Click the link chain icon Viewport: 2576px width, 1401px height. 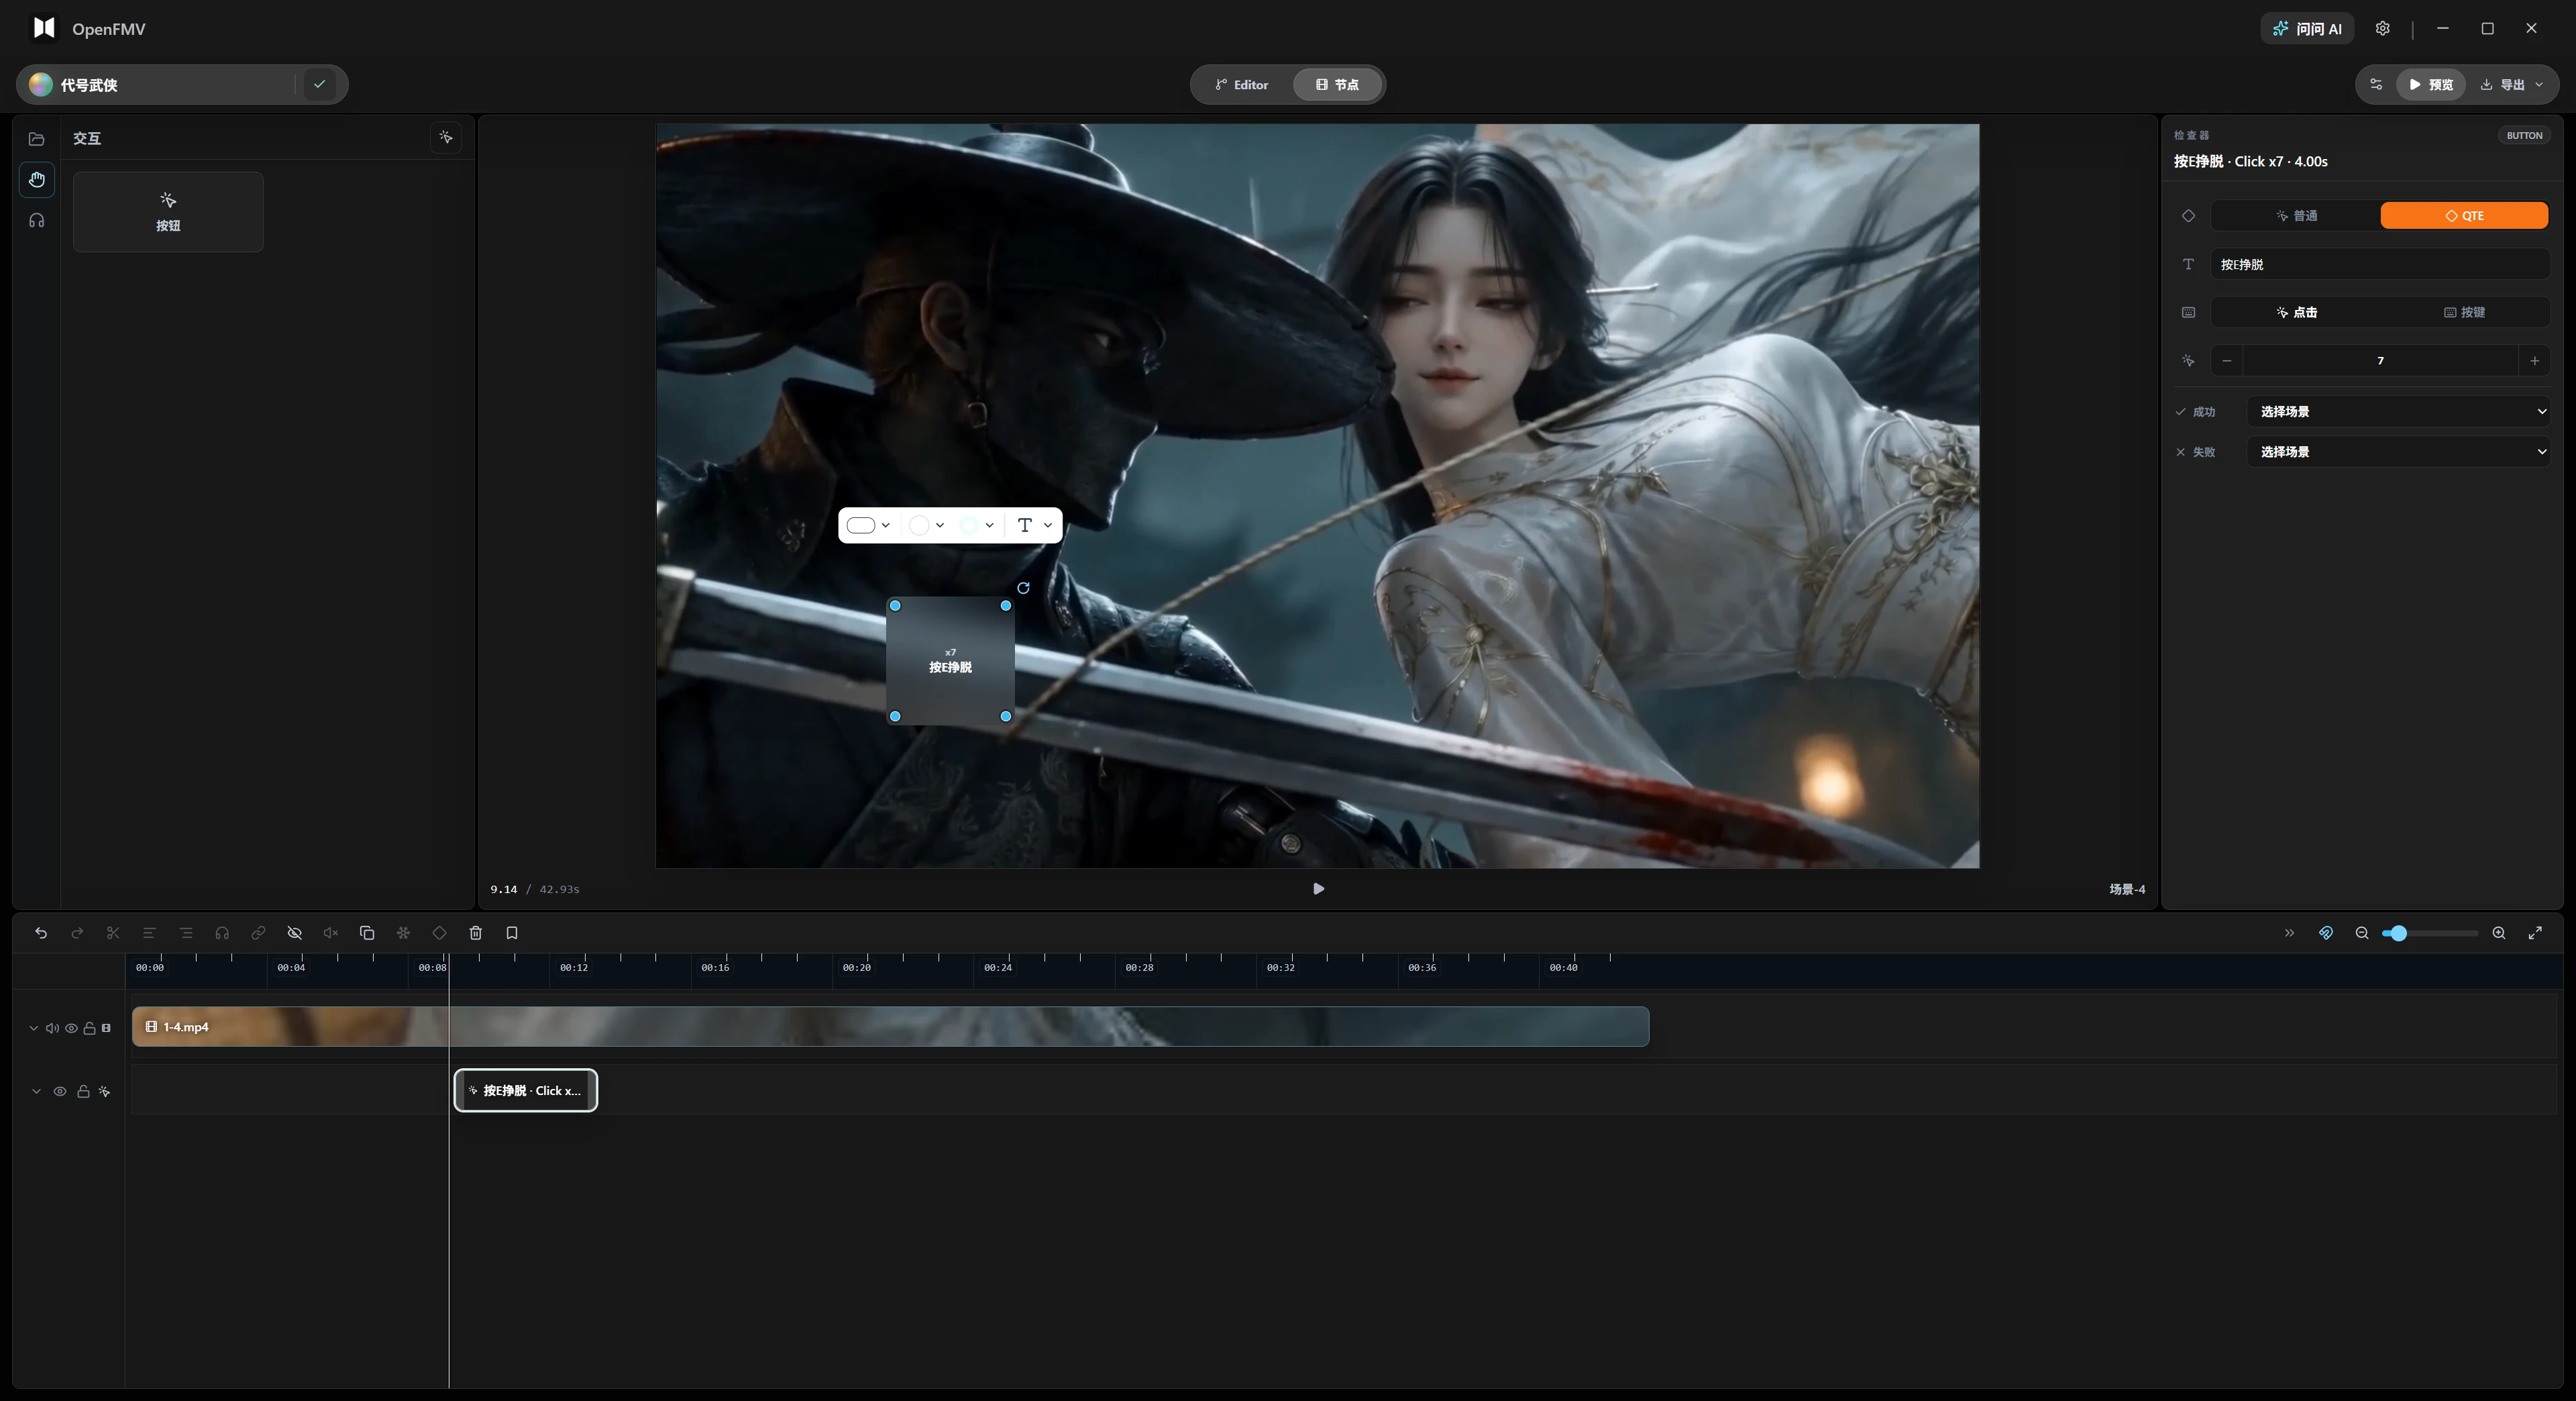(x=258, y=933)
